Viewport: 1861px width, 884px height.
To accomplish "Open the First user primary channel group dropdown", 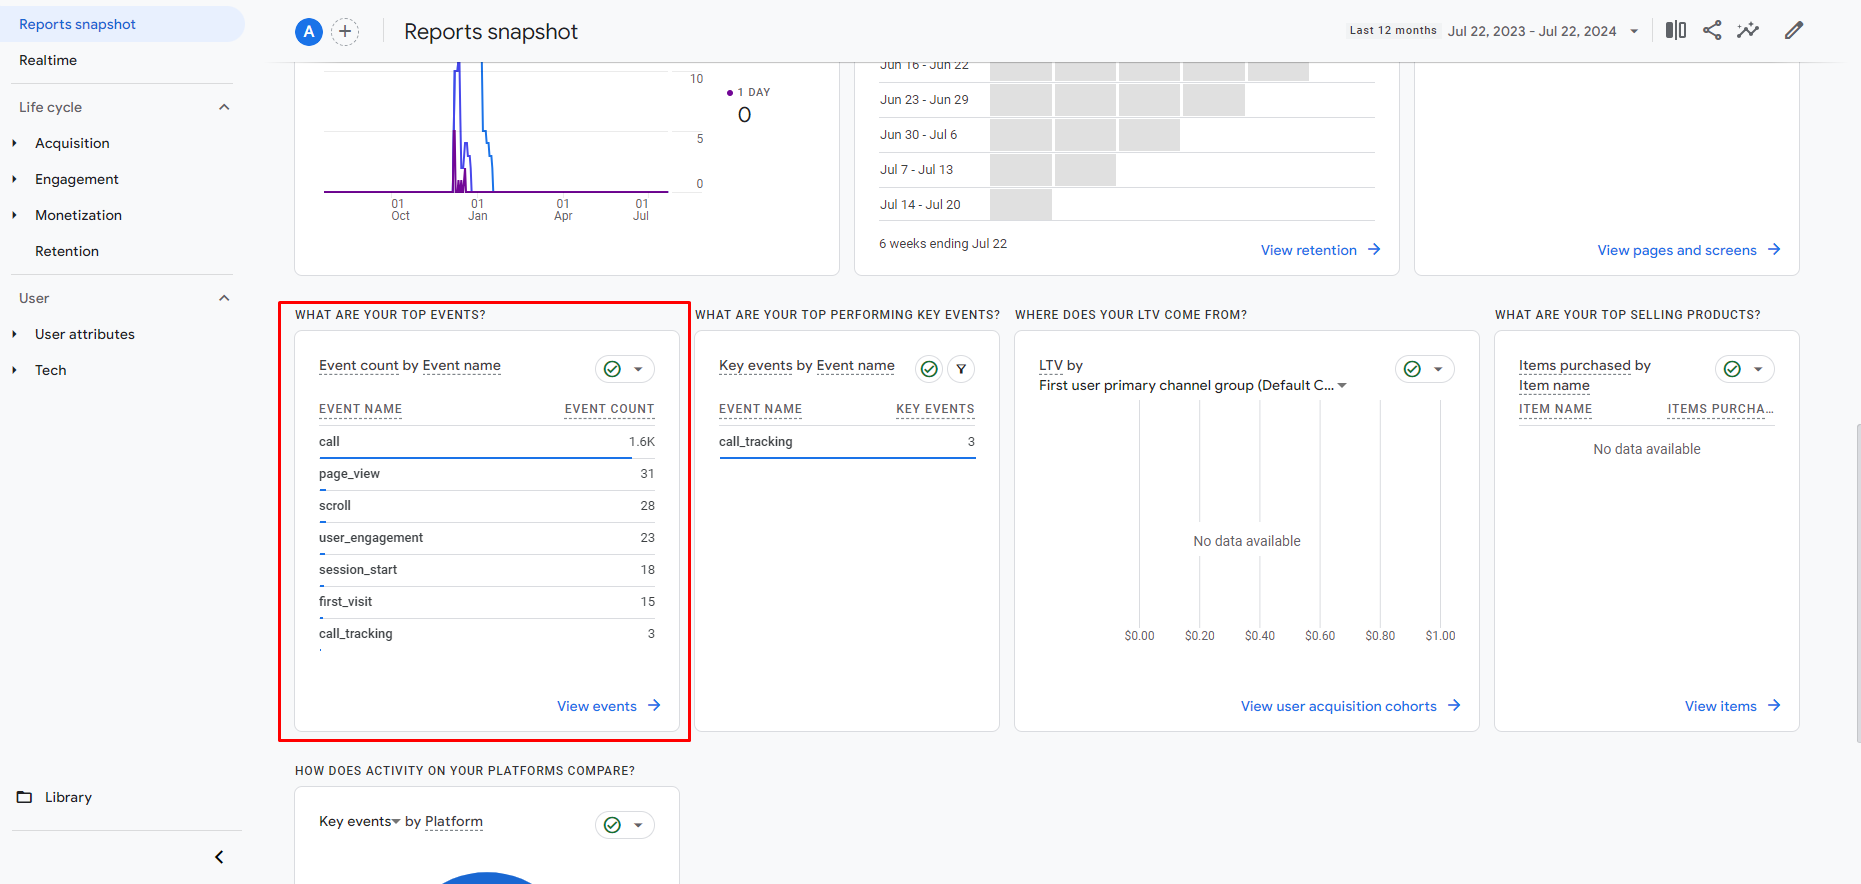I will click(1342, 386).
